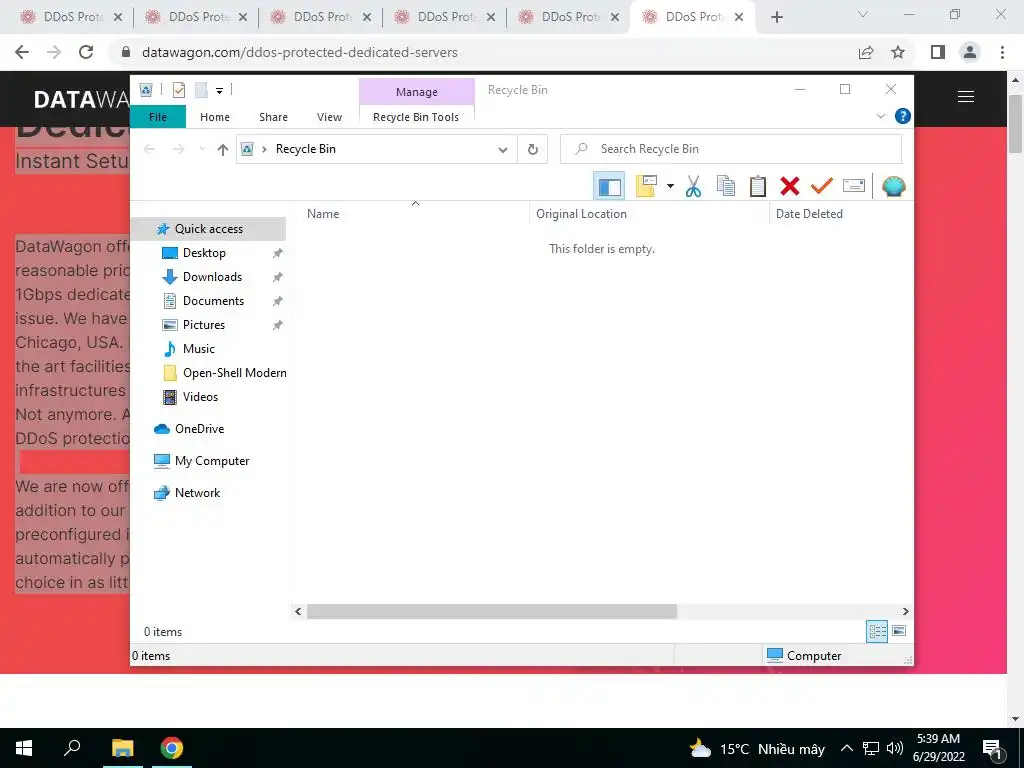Click the Explorer Help question mark icon
This screenshot has height=768, width=1024.
tap(903, 116)
